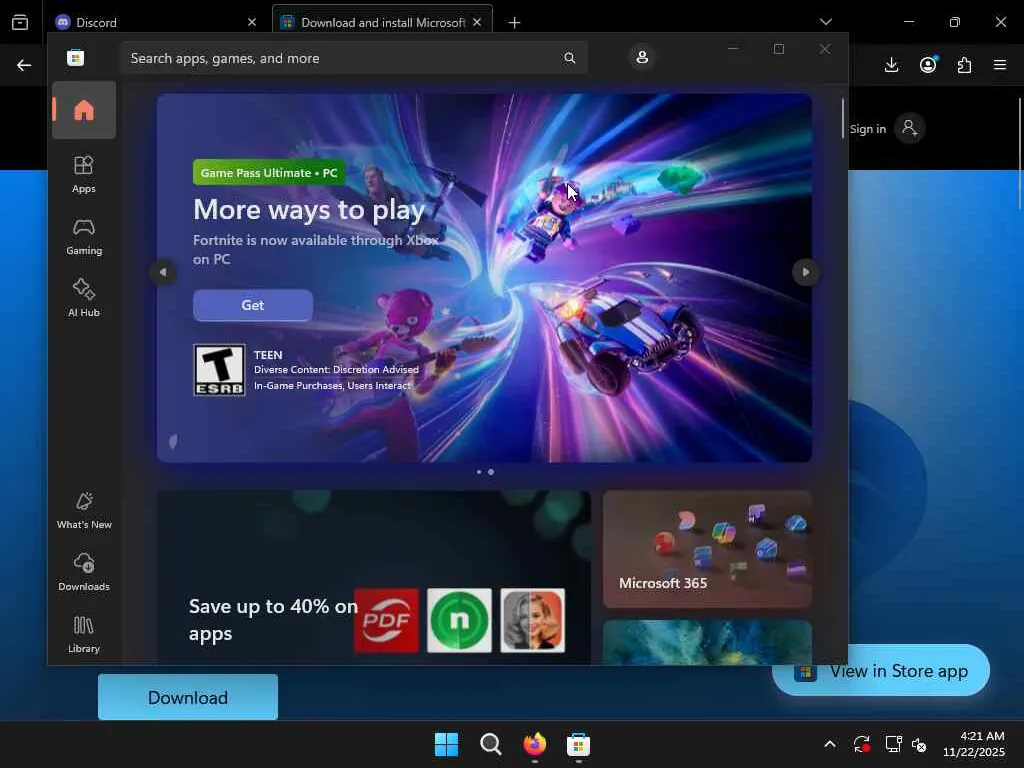The image size is (1024, 768).
Task: Close the Download and install Microsoft tab
Action: [x=477, y=22]
